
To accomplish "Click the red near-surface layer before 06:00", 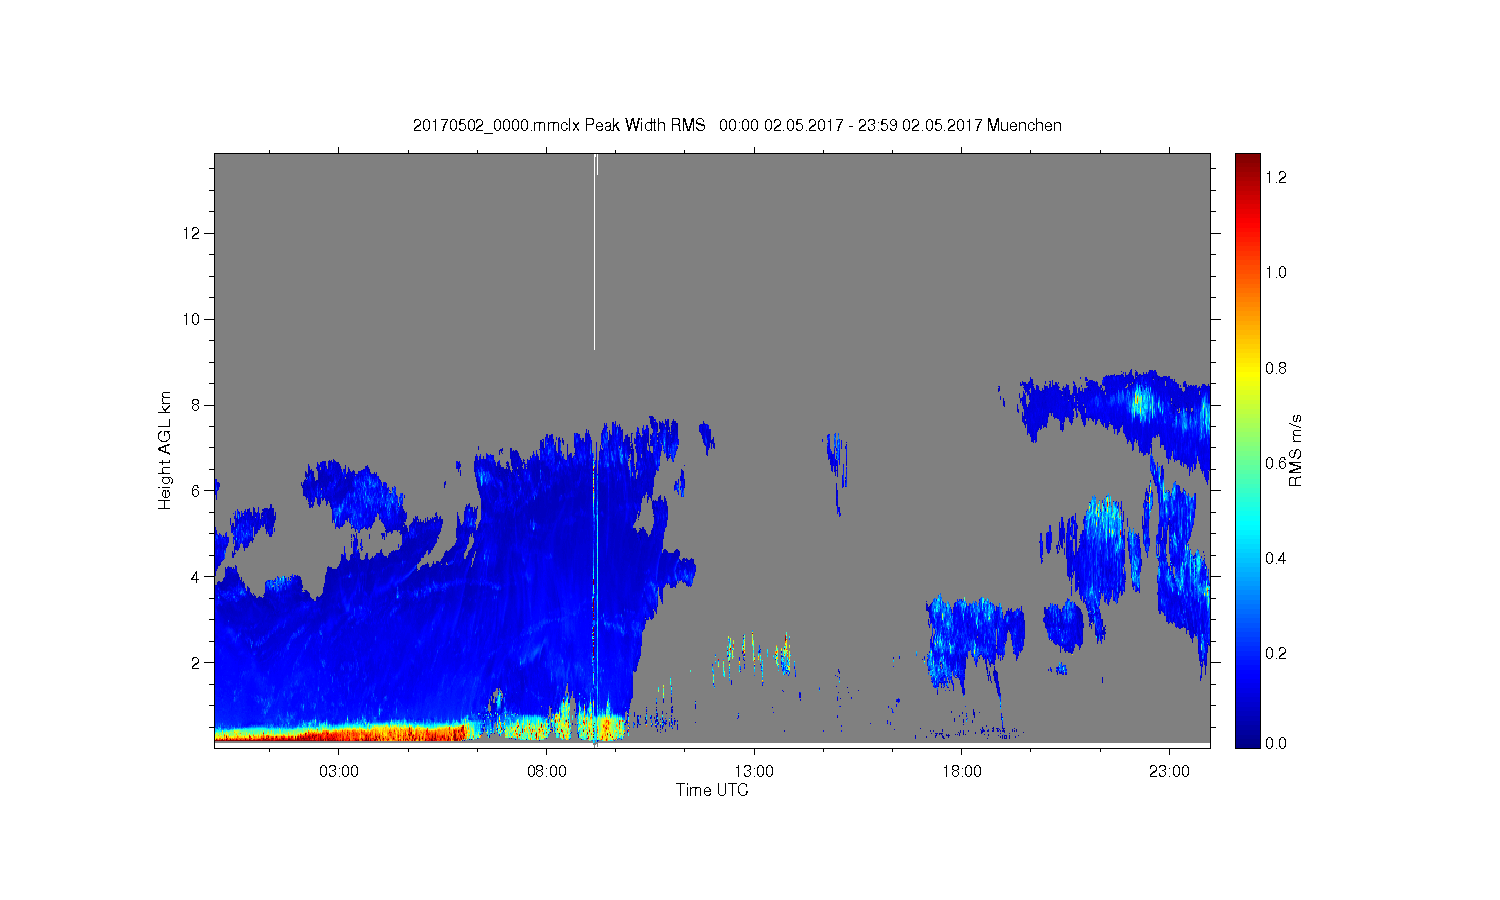I will point(342,734).
